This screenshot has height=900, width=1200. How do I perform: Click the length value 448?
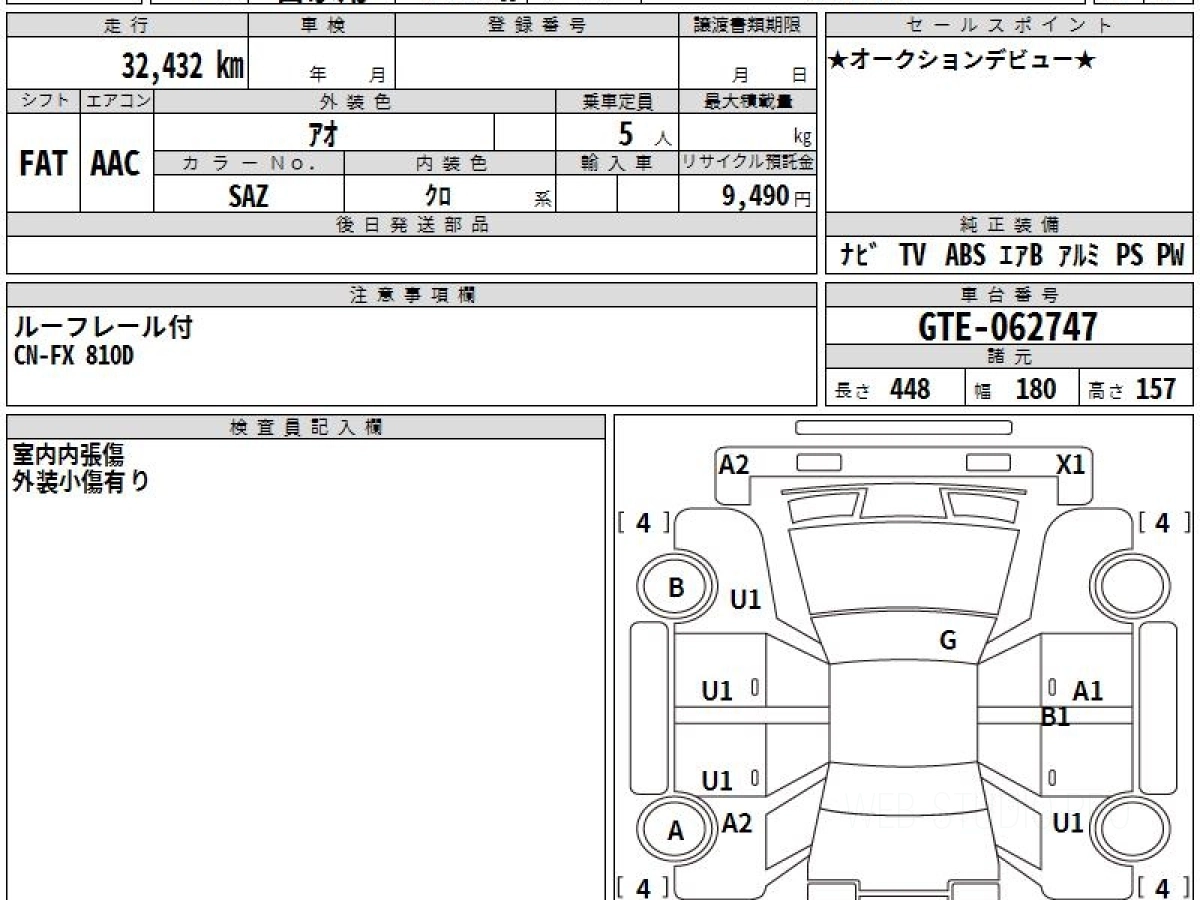click(910, 389)
